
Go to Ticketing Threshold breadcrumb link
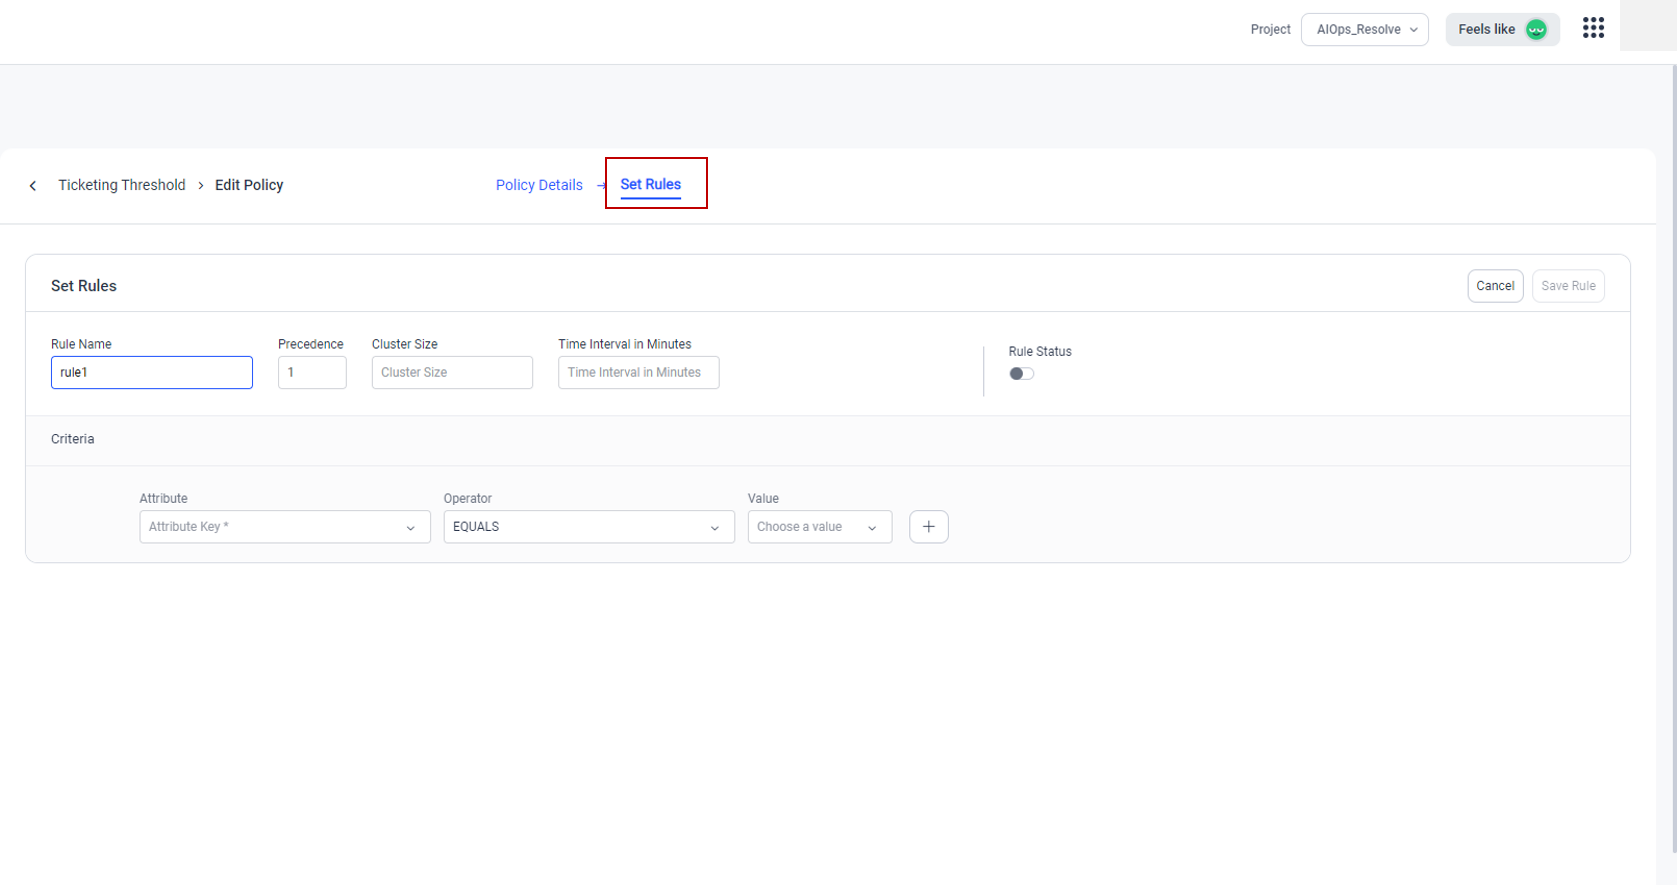(122, 185)
